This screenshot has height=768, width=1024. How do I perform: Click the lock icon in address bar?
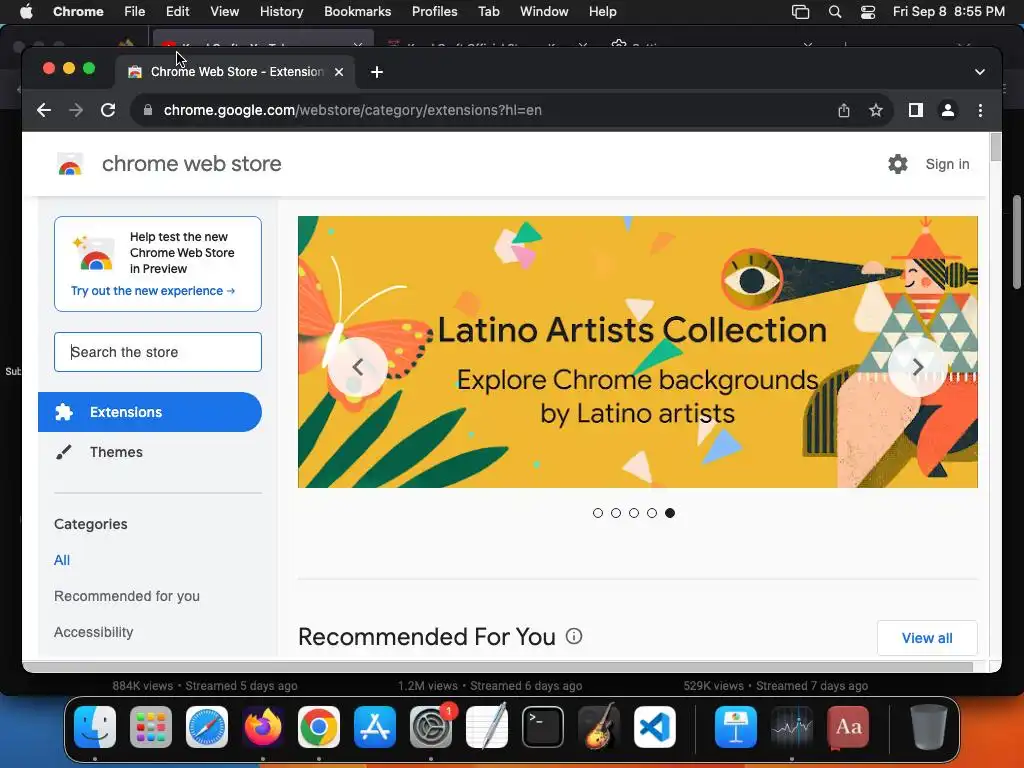pos(148,110)
